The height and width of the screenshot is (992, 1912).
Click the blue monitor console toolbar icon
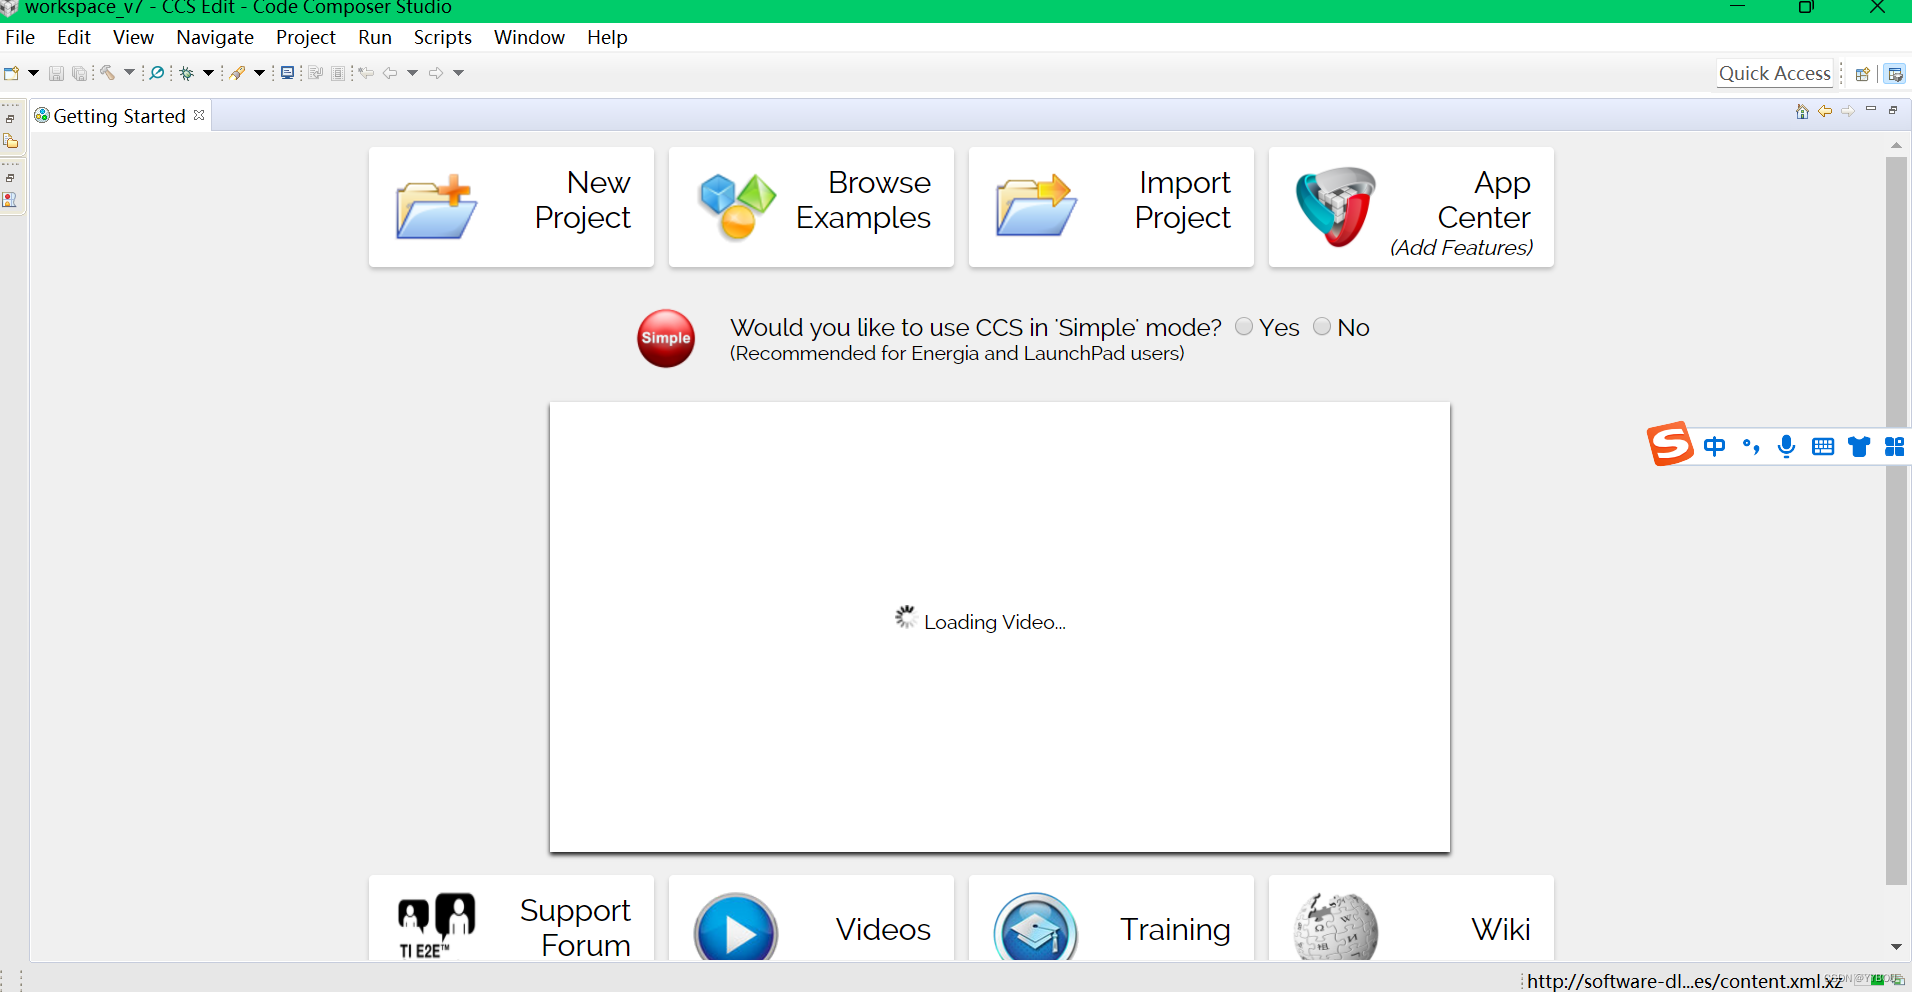[288, 73]
